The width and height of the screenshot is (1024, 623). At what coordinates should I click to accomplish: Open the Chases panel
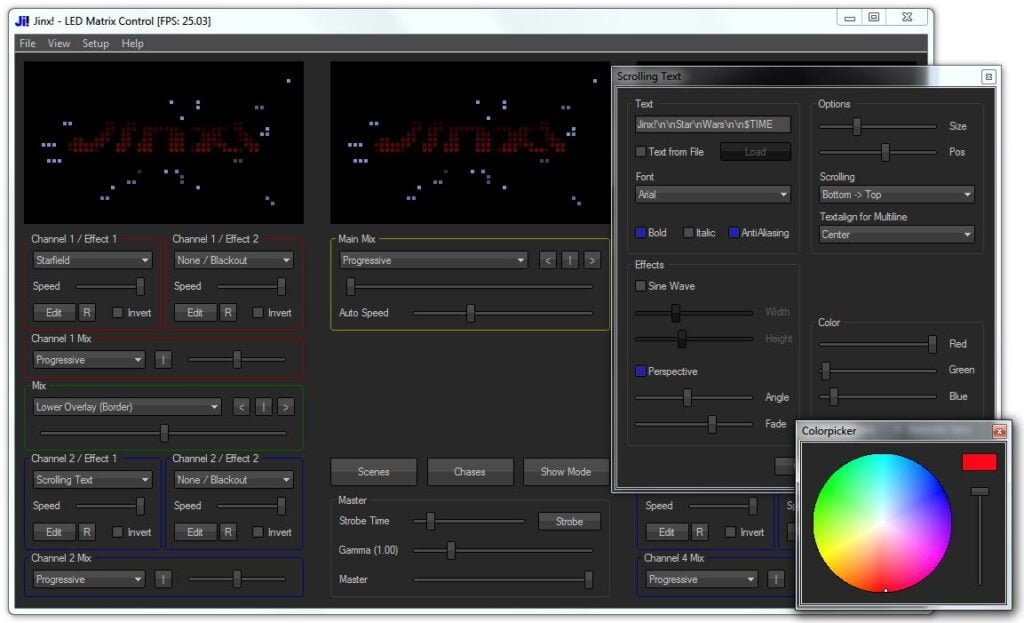coord(470,471)
